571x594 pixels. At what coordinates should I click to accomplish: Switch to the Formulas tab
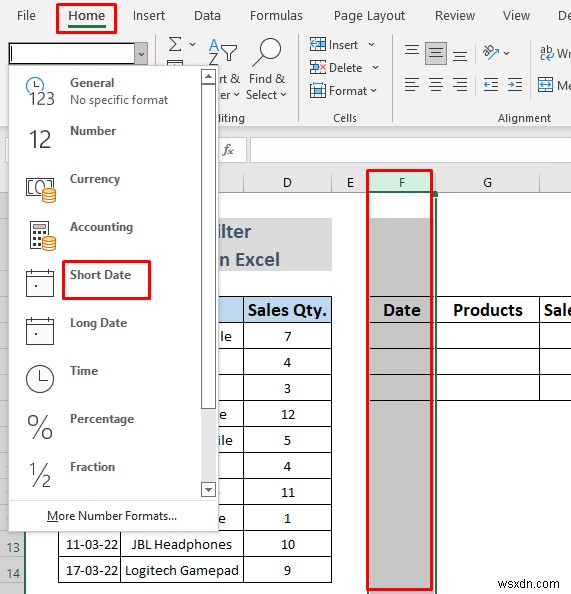click(x=276, y=16)
